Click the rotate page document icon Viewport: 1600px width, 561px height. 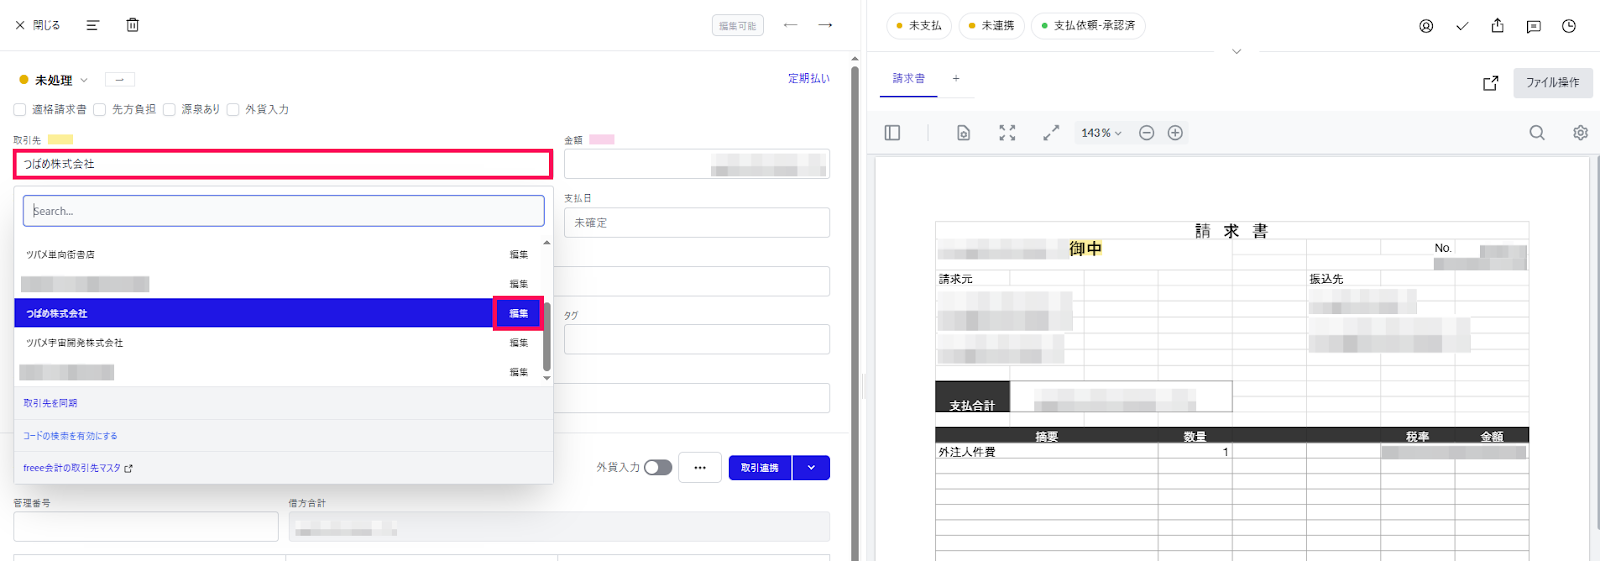point(963,133)
